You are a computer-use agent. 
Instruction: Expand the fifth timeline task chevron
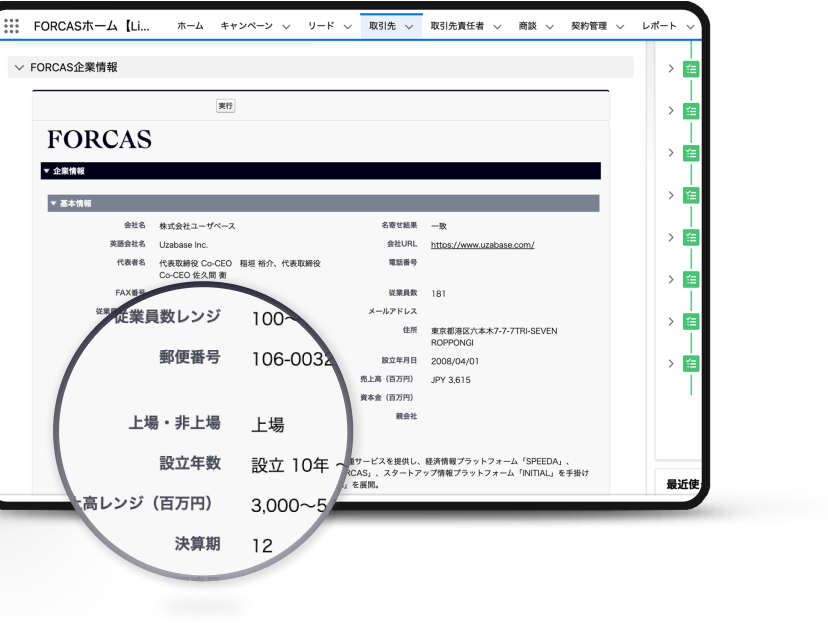pyautogui.click(x=671, y=237)
